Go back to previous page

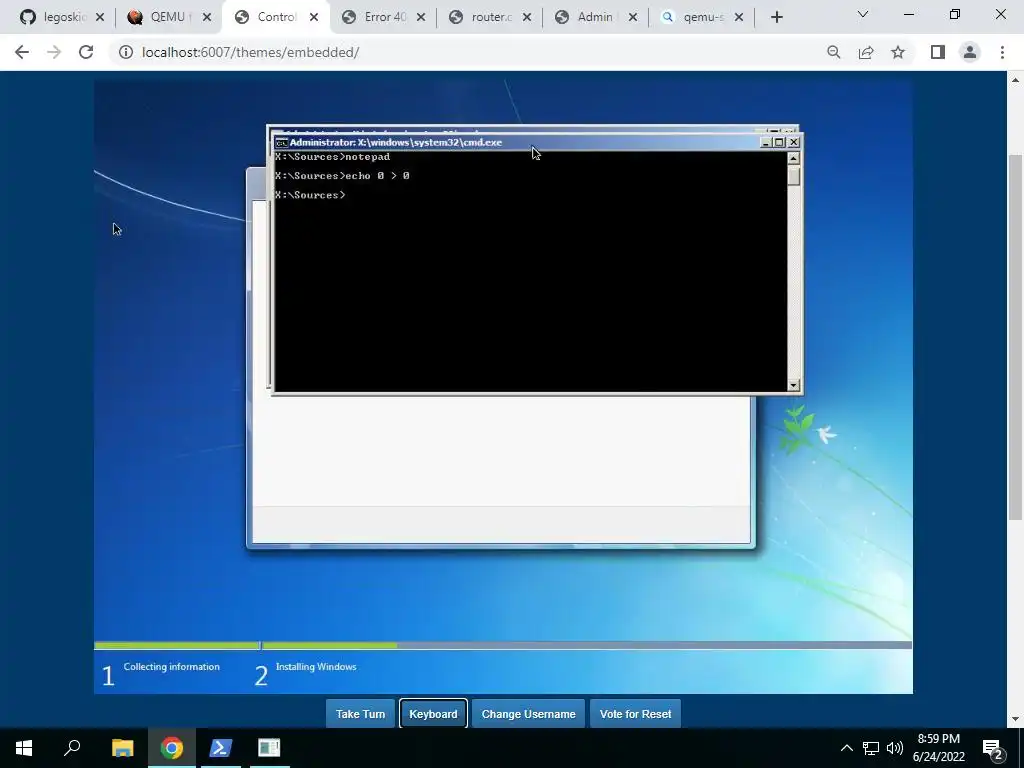[x=22, y=52]
